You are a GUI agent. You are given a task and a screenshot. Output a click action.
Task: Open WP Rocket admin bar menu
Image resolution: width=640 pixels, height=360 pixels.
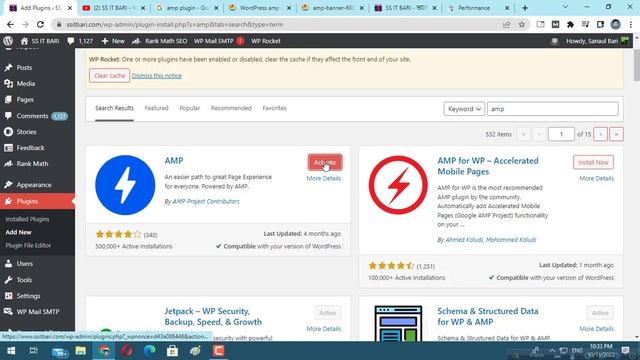[266, 41]
